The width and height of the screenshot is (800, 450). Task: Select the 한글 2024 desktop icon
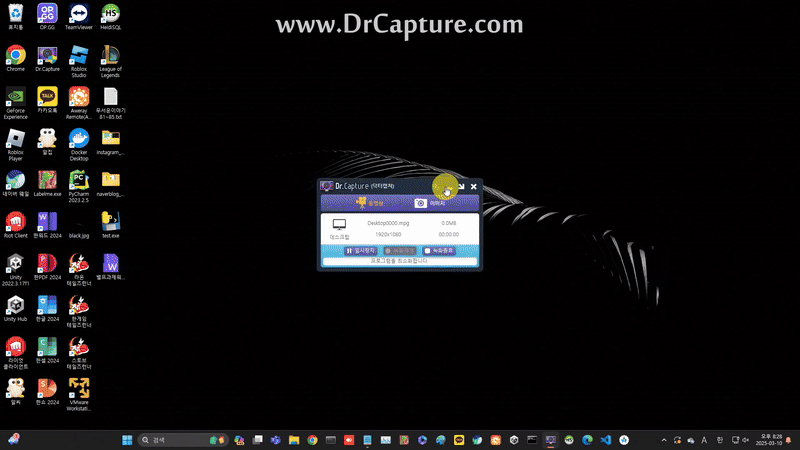(47, 309)
